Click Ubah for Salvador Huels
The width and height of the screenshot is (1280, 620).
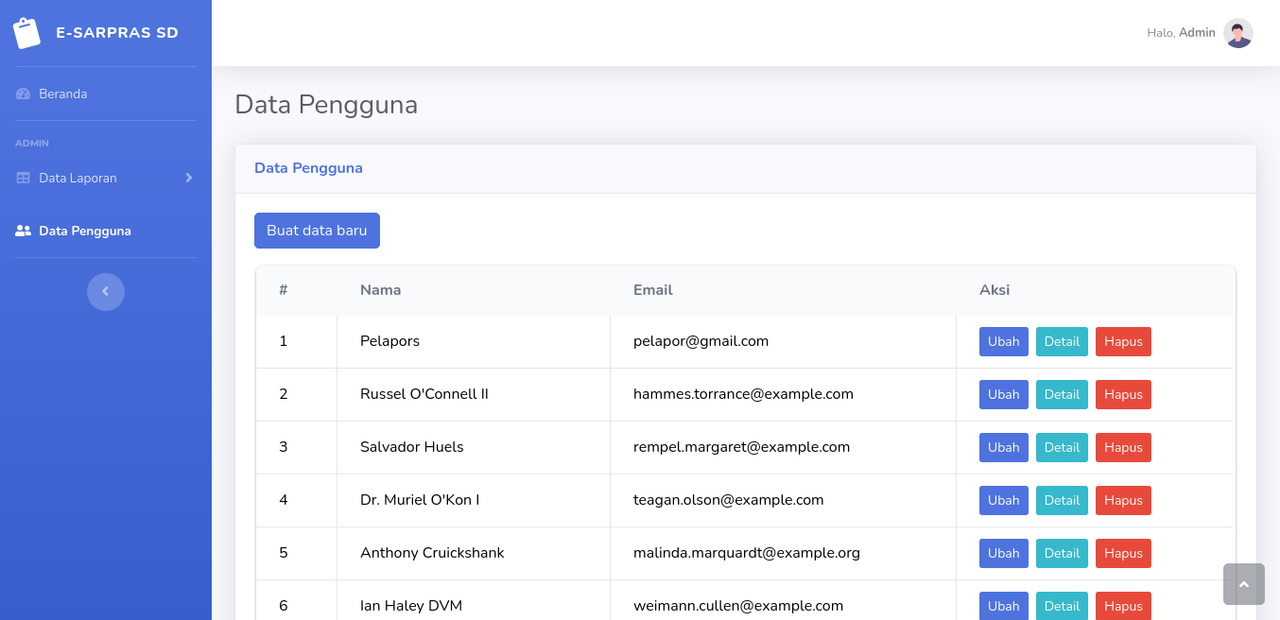(1004, 447)
